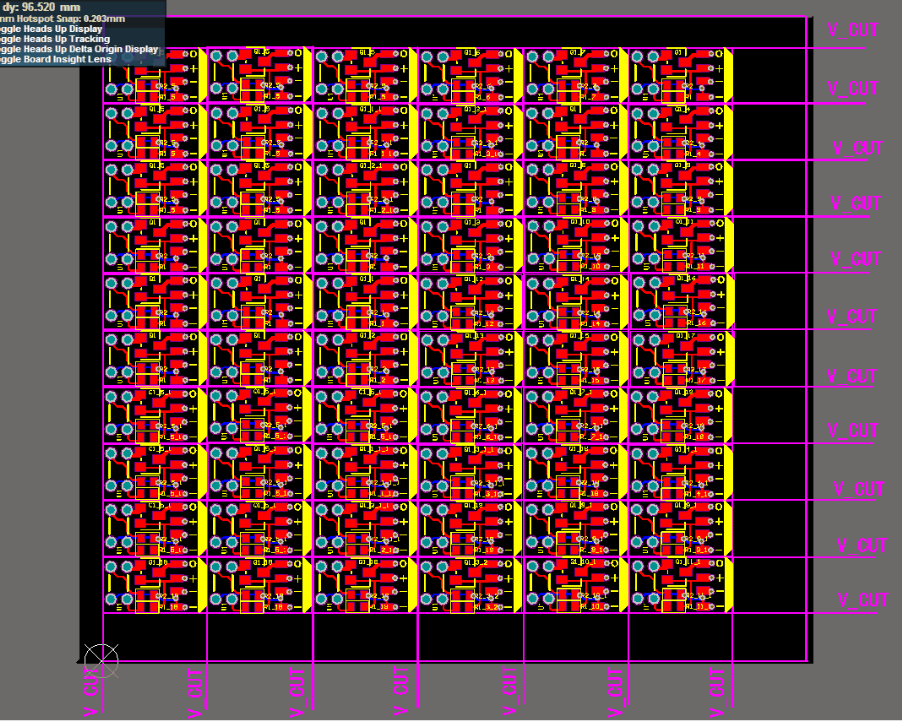Select the topmost V_CUT label on right side
This screenshot has height=721, width=902.
[853, 30]
